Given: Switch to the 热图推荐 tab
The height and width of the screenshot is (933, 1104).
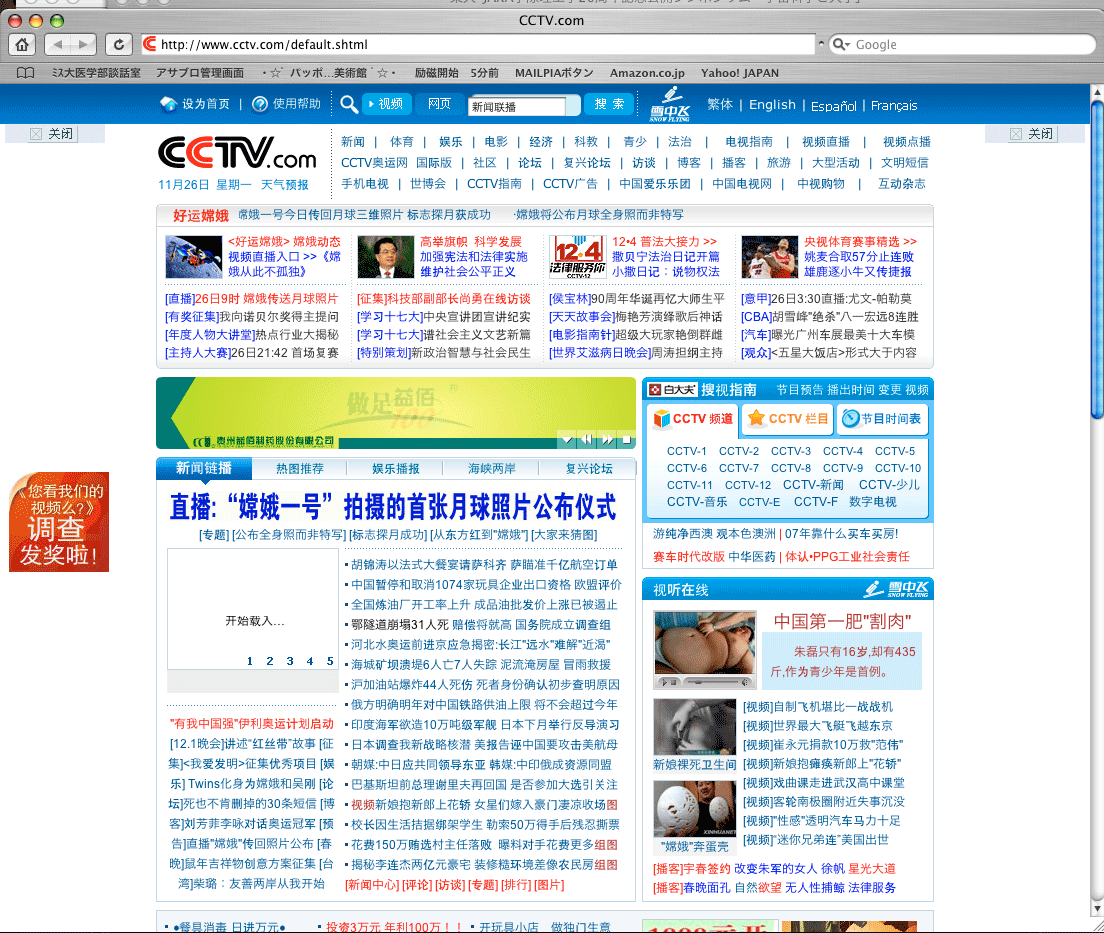Looking at the screenshot, I should [300, 468].
